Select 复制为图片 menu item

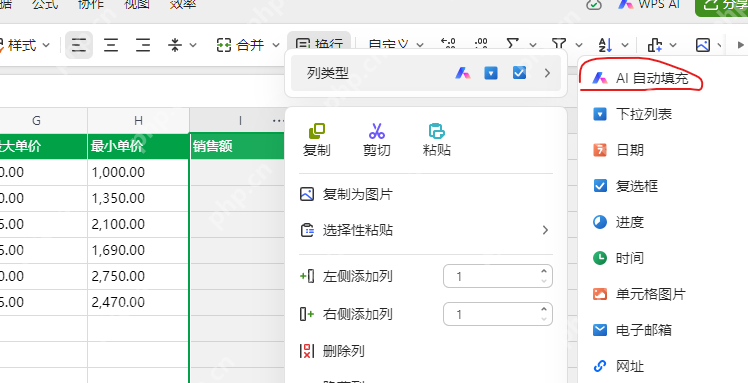426,195
